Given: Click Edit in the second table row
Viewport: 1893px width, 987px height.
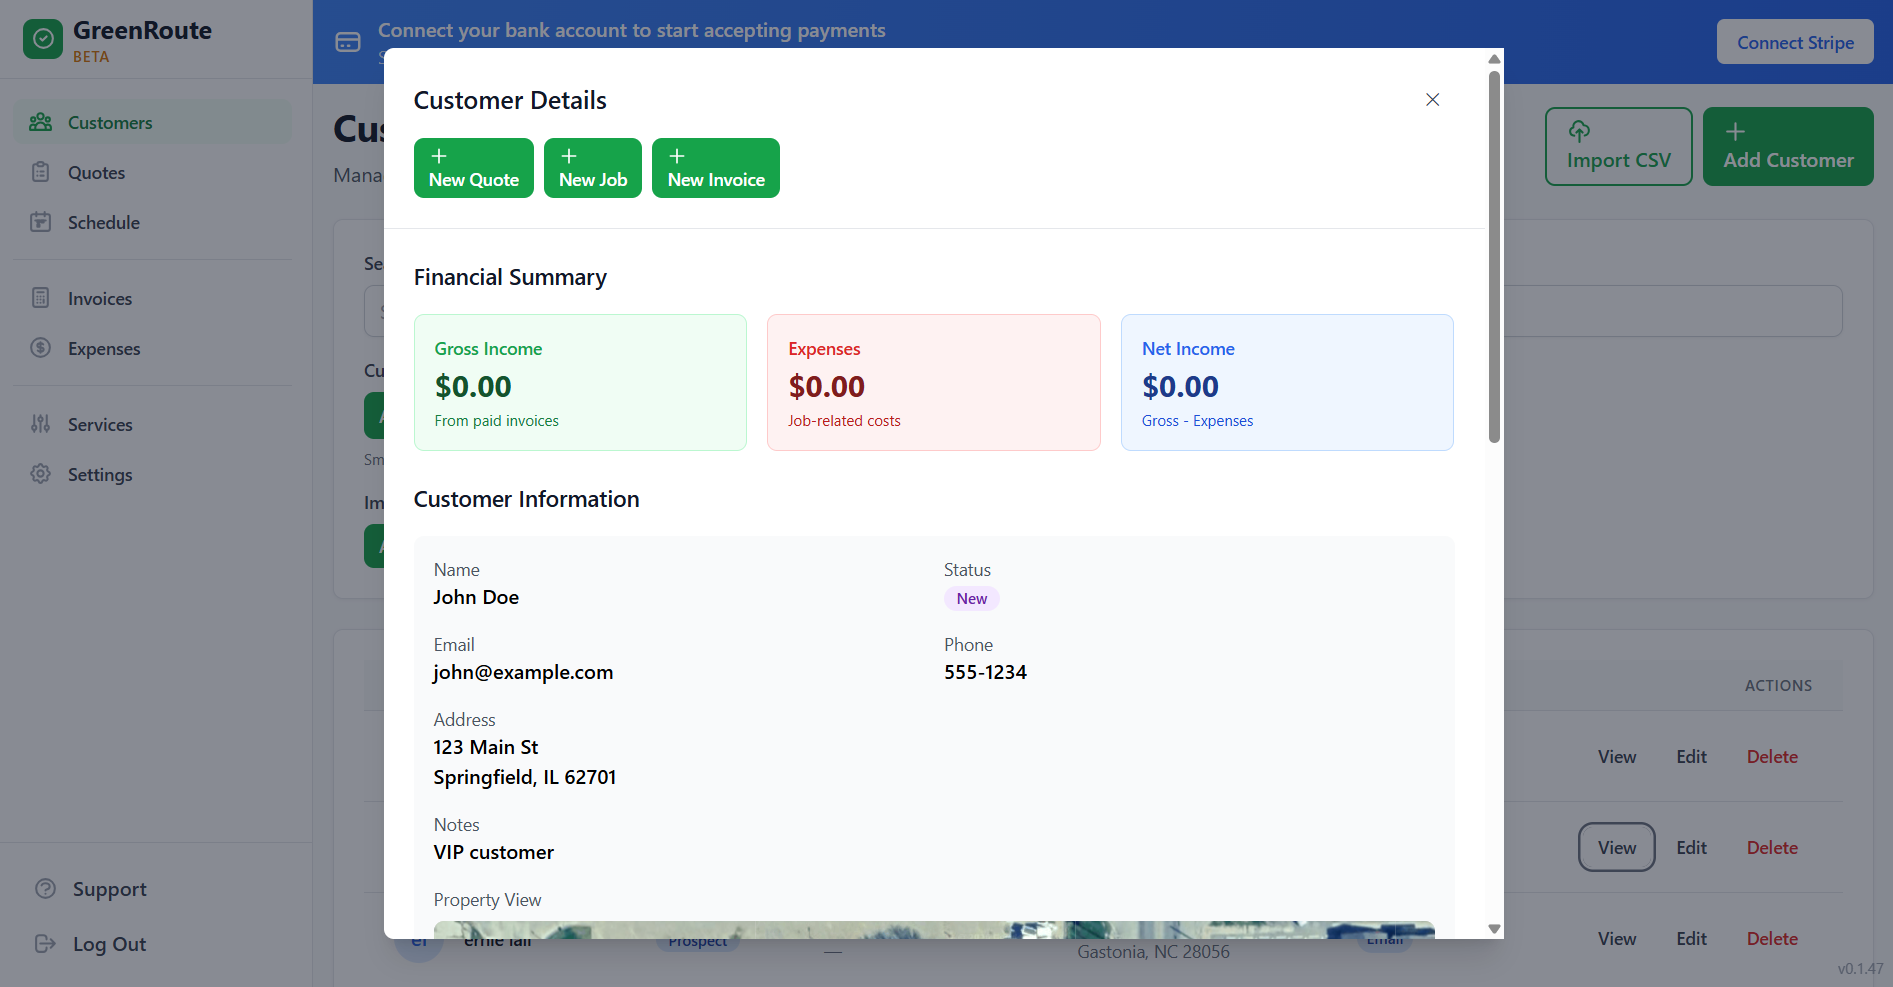Looking at the screenshot, I should coord(1692,848).
